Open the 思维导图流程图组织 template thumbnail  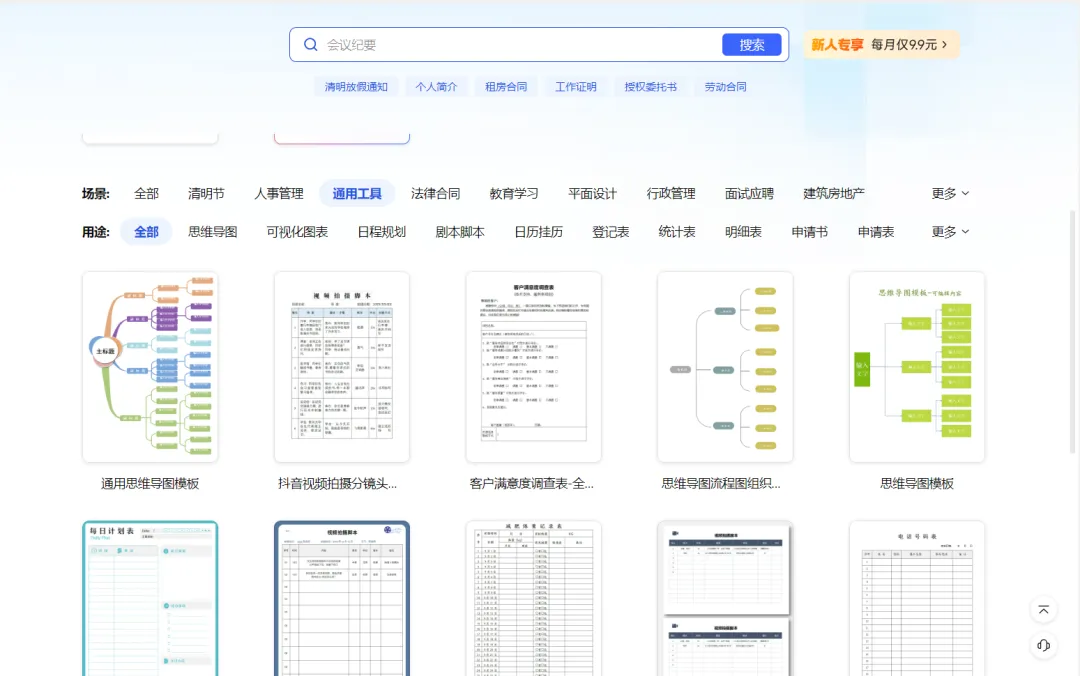[x=725, y=367]
